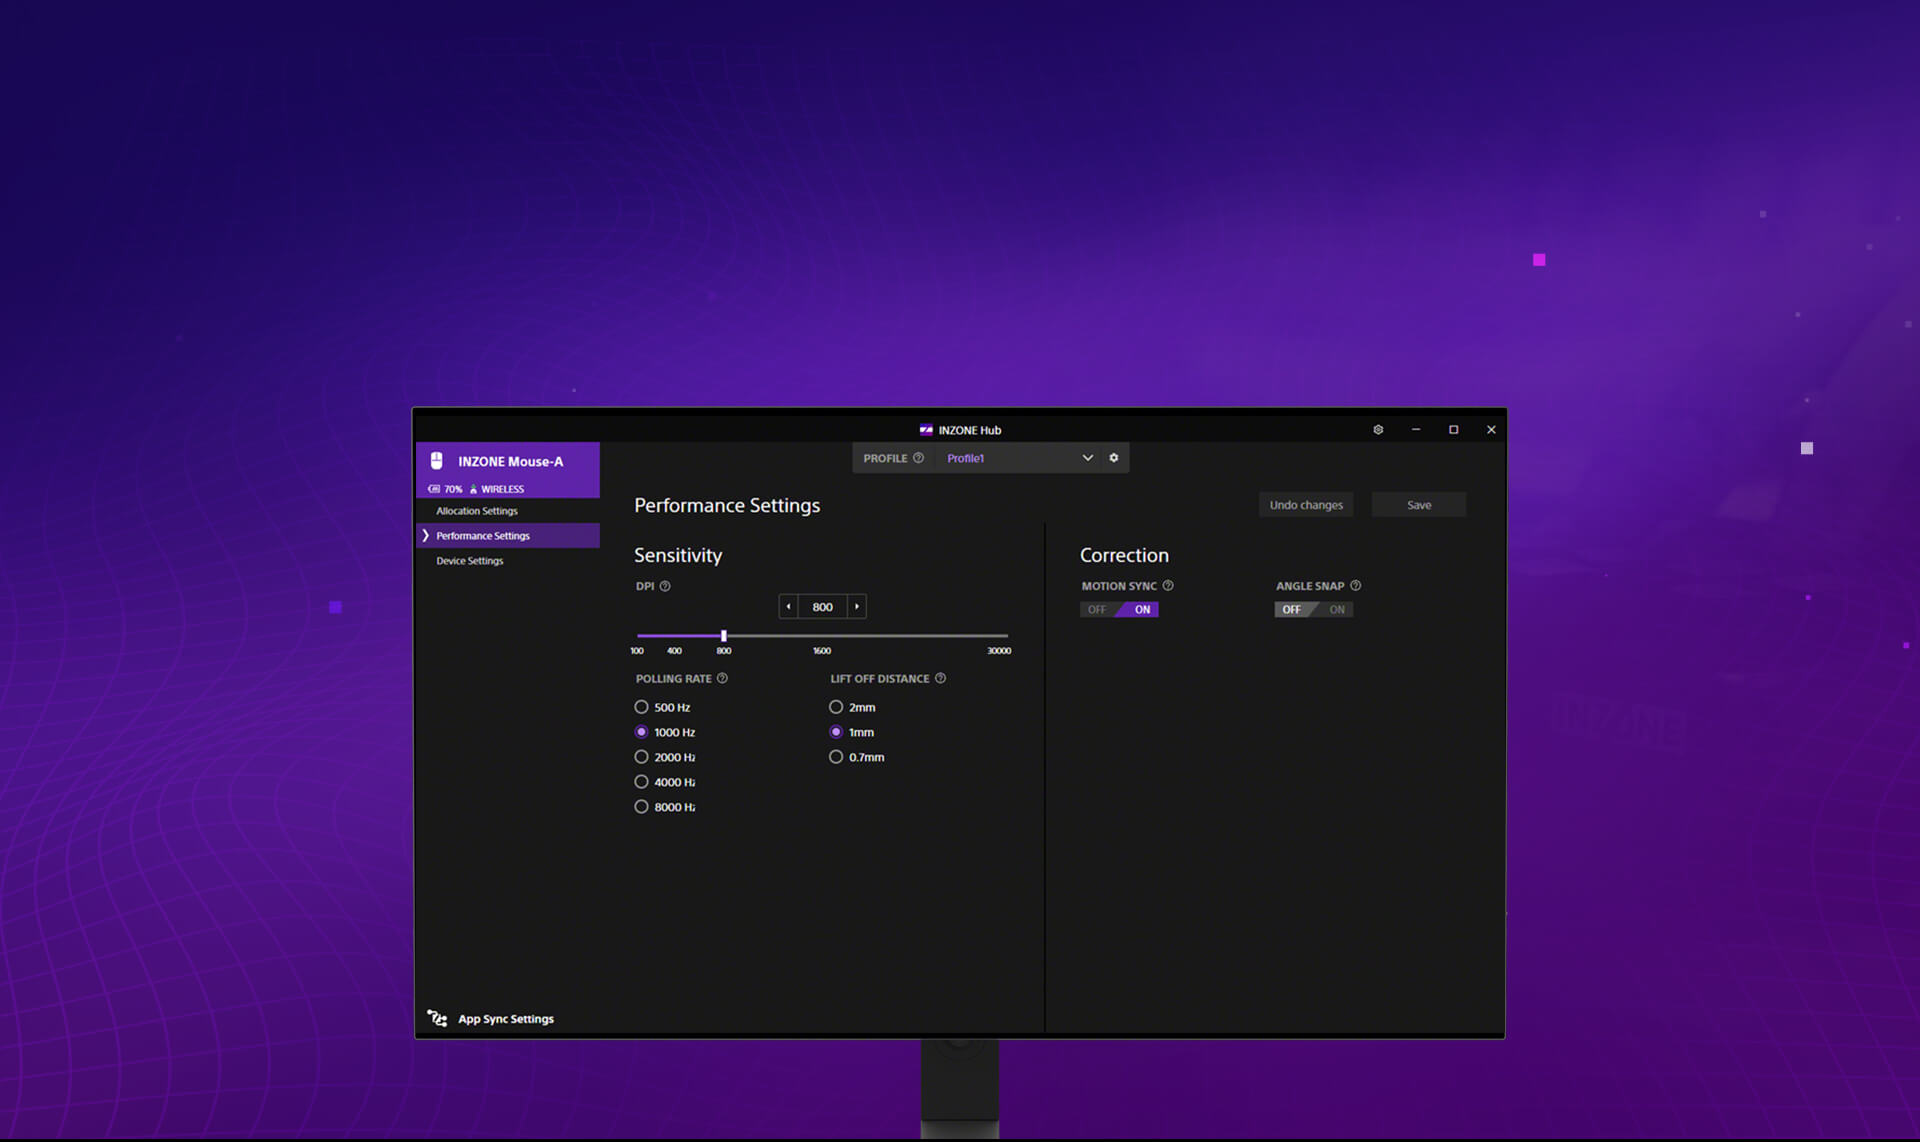Click the Profile help question mark icon

point(918,458)
